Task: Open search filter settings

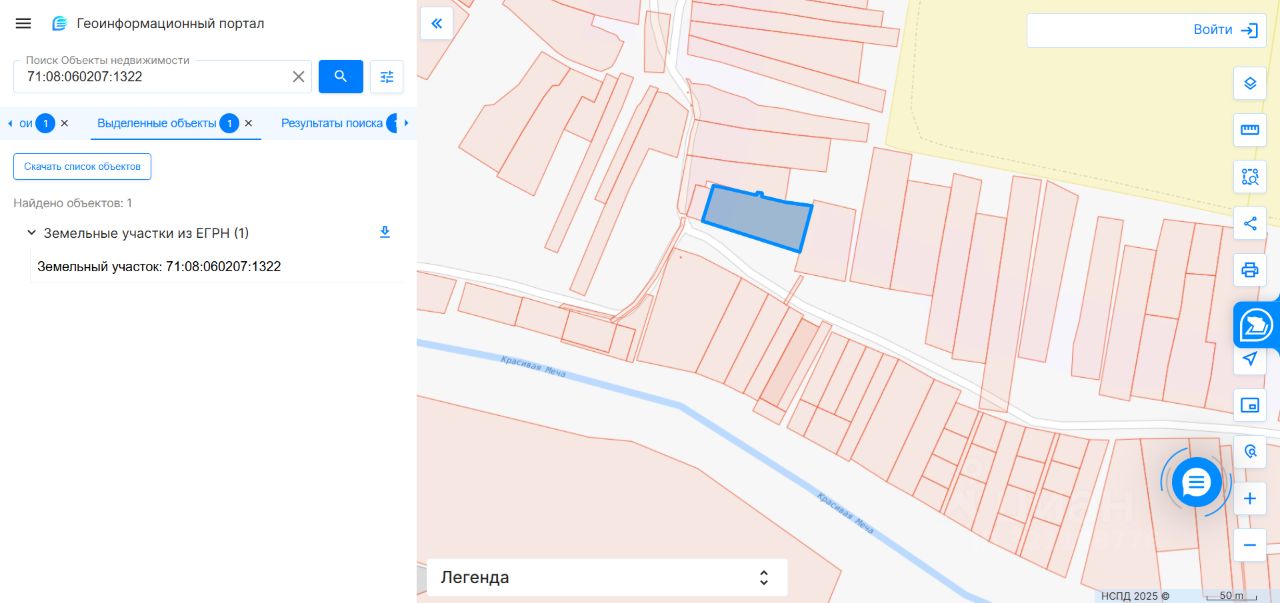Action: point(387,76)
